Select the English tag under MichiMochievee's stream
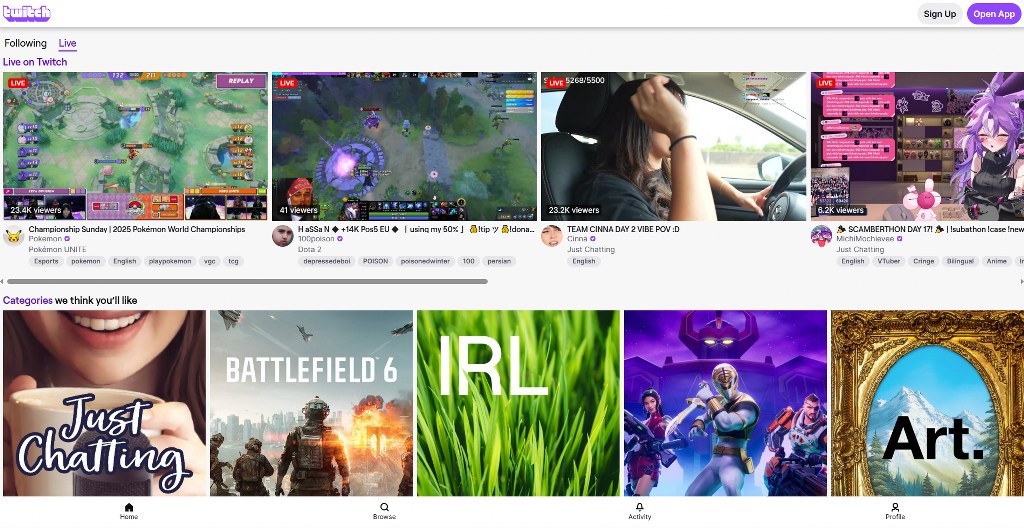This screenshot has width=1024, height=528. pos(853,261)
